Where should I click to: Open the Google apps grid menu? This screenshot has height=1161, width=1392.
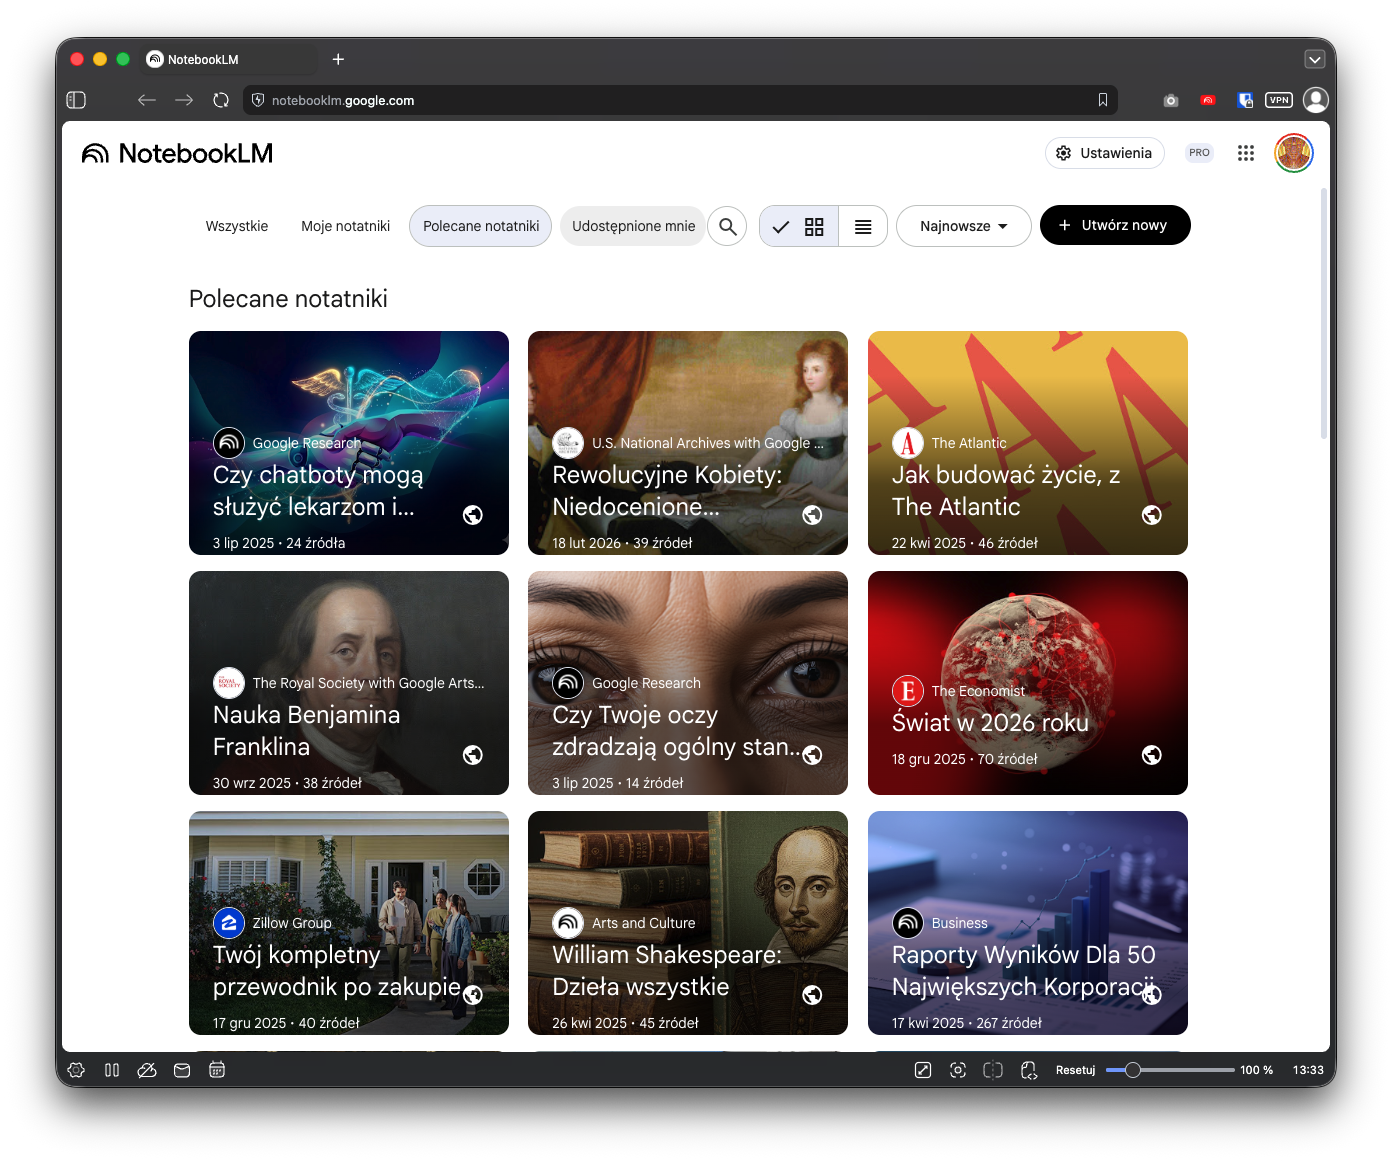coord(1245,153)
